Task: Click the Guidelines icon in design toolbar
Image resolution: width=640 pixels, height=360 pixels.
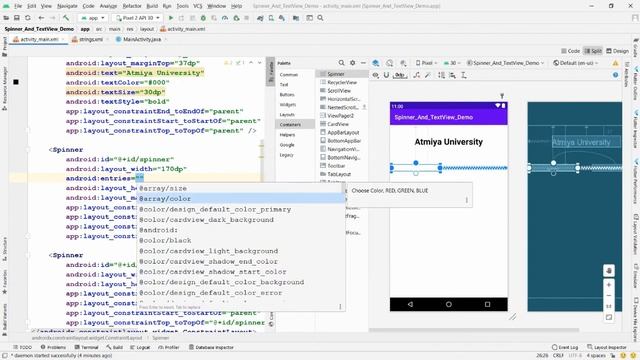Action: click(464, 75)
